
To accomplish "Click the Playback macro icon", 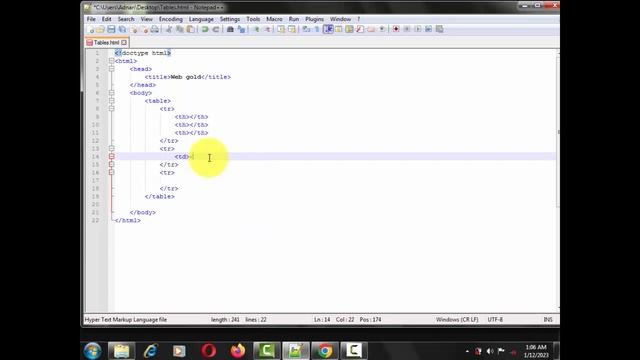I will pos(418,29).
